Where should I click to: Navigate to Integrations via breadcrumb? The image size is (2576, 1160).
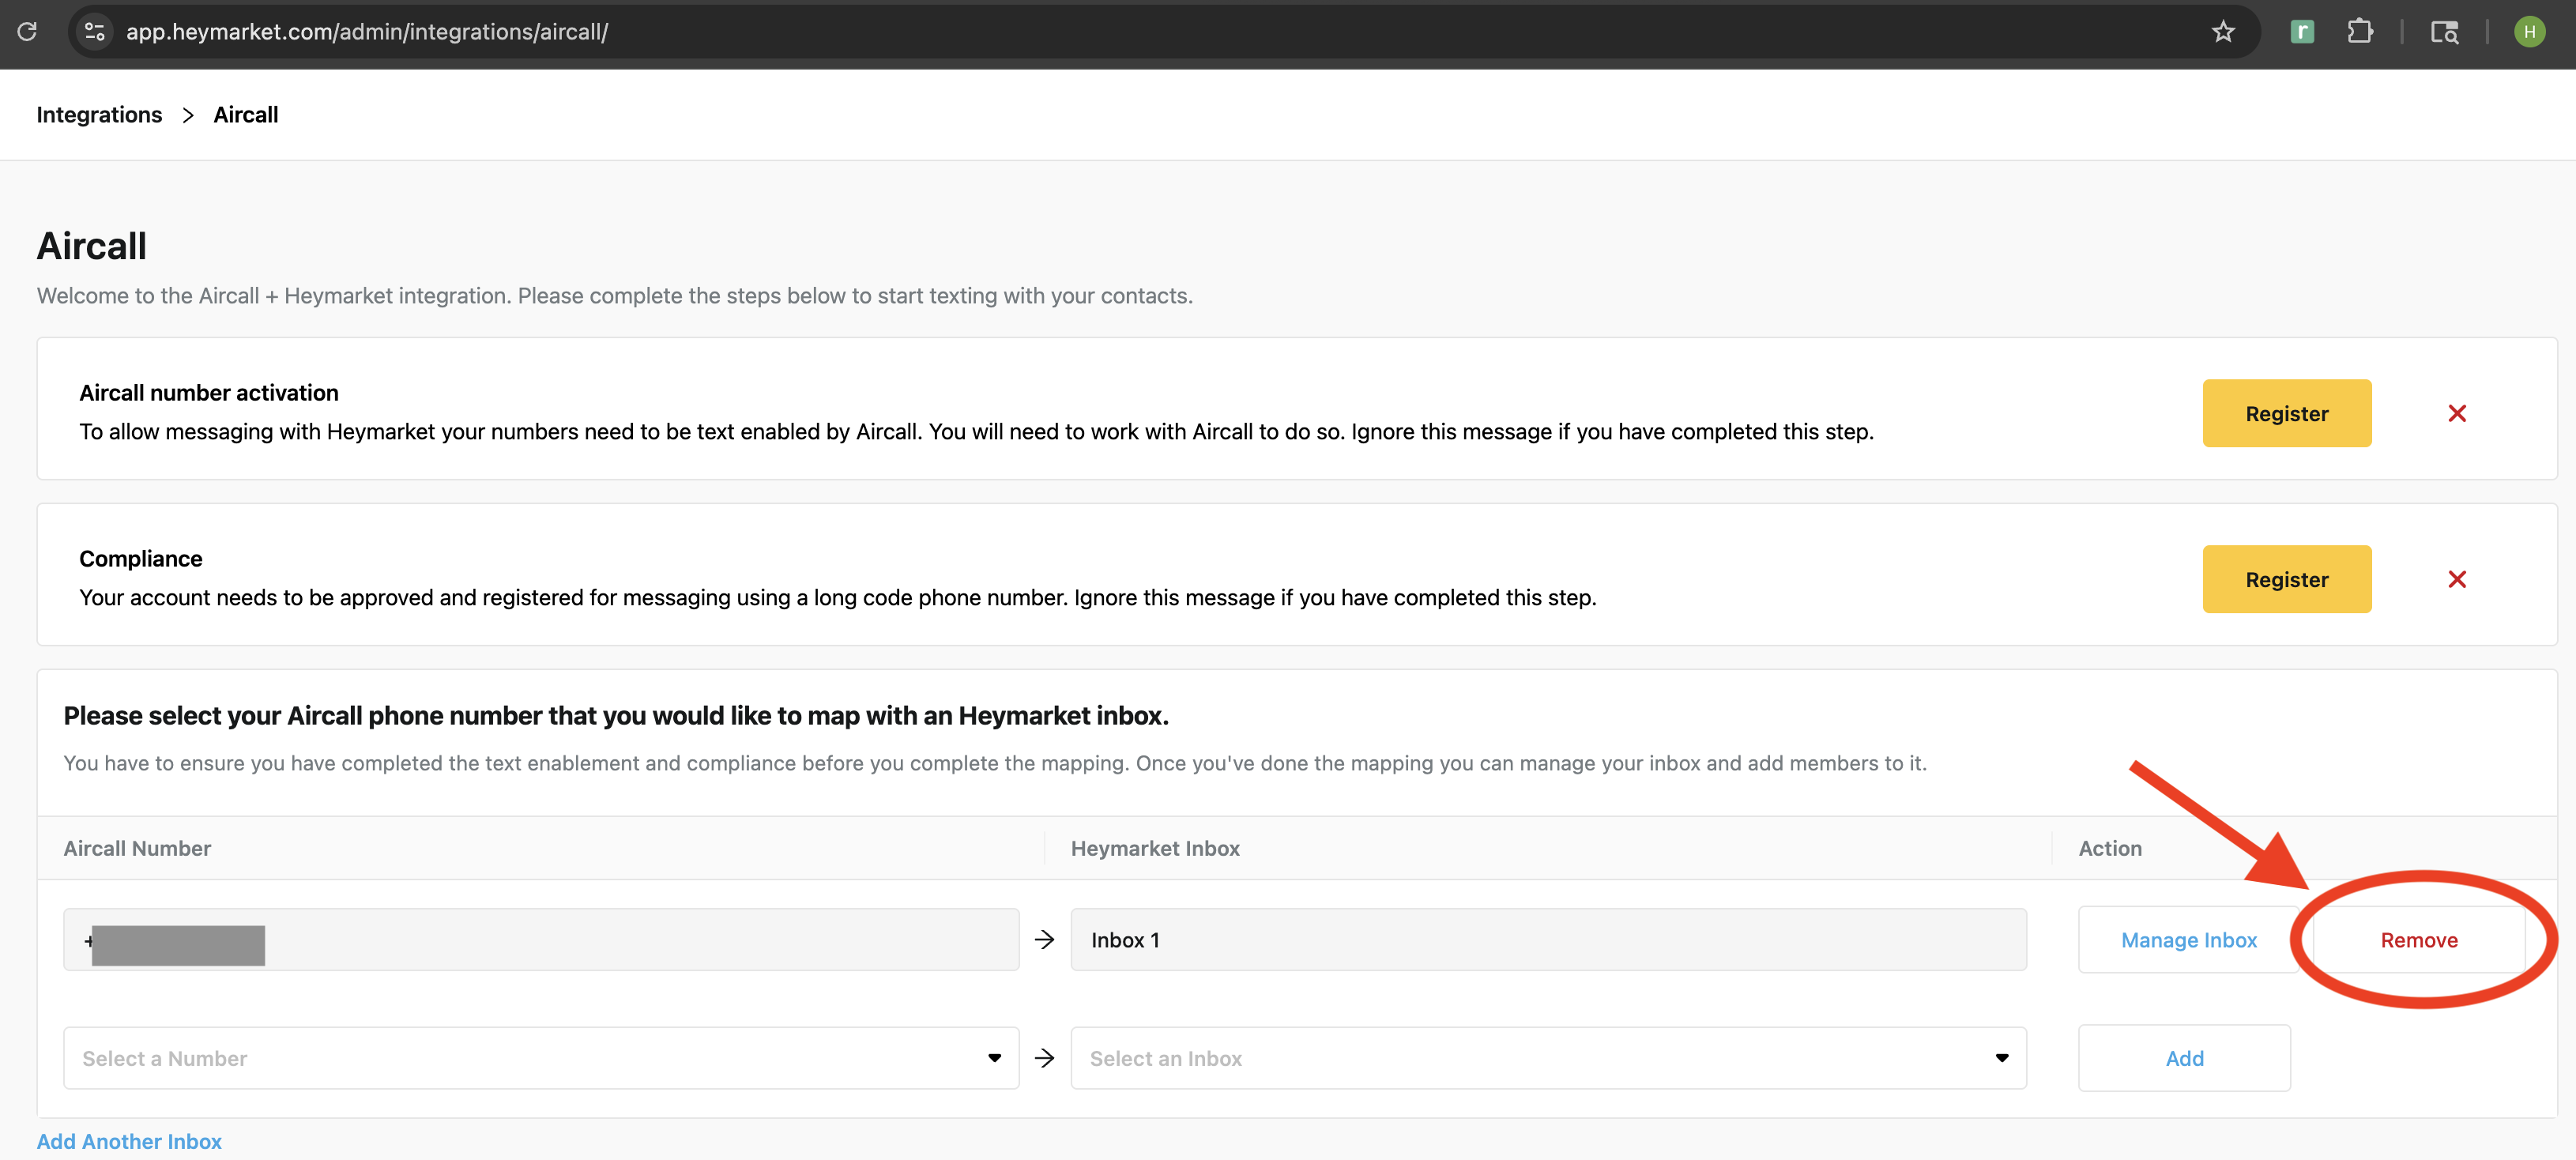(98, 114)
